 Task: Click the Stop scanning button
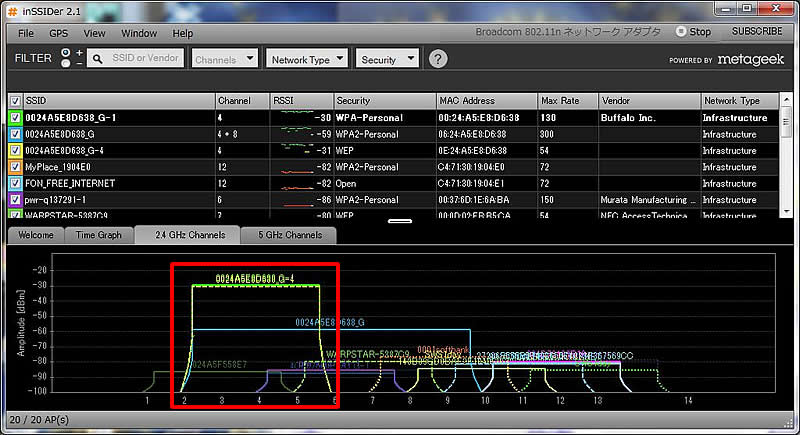coord(693,32)
